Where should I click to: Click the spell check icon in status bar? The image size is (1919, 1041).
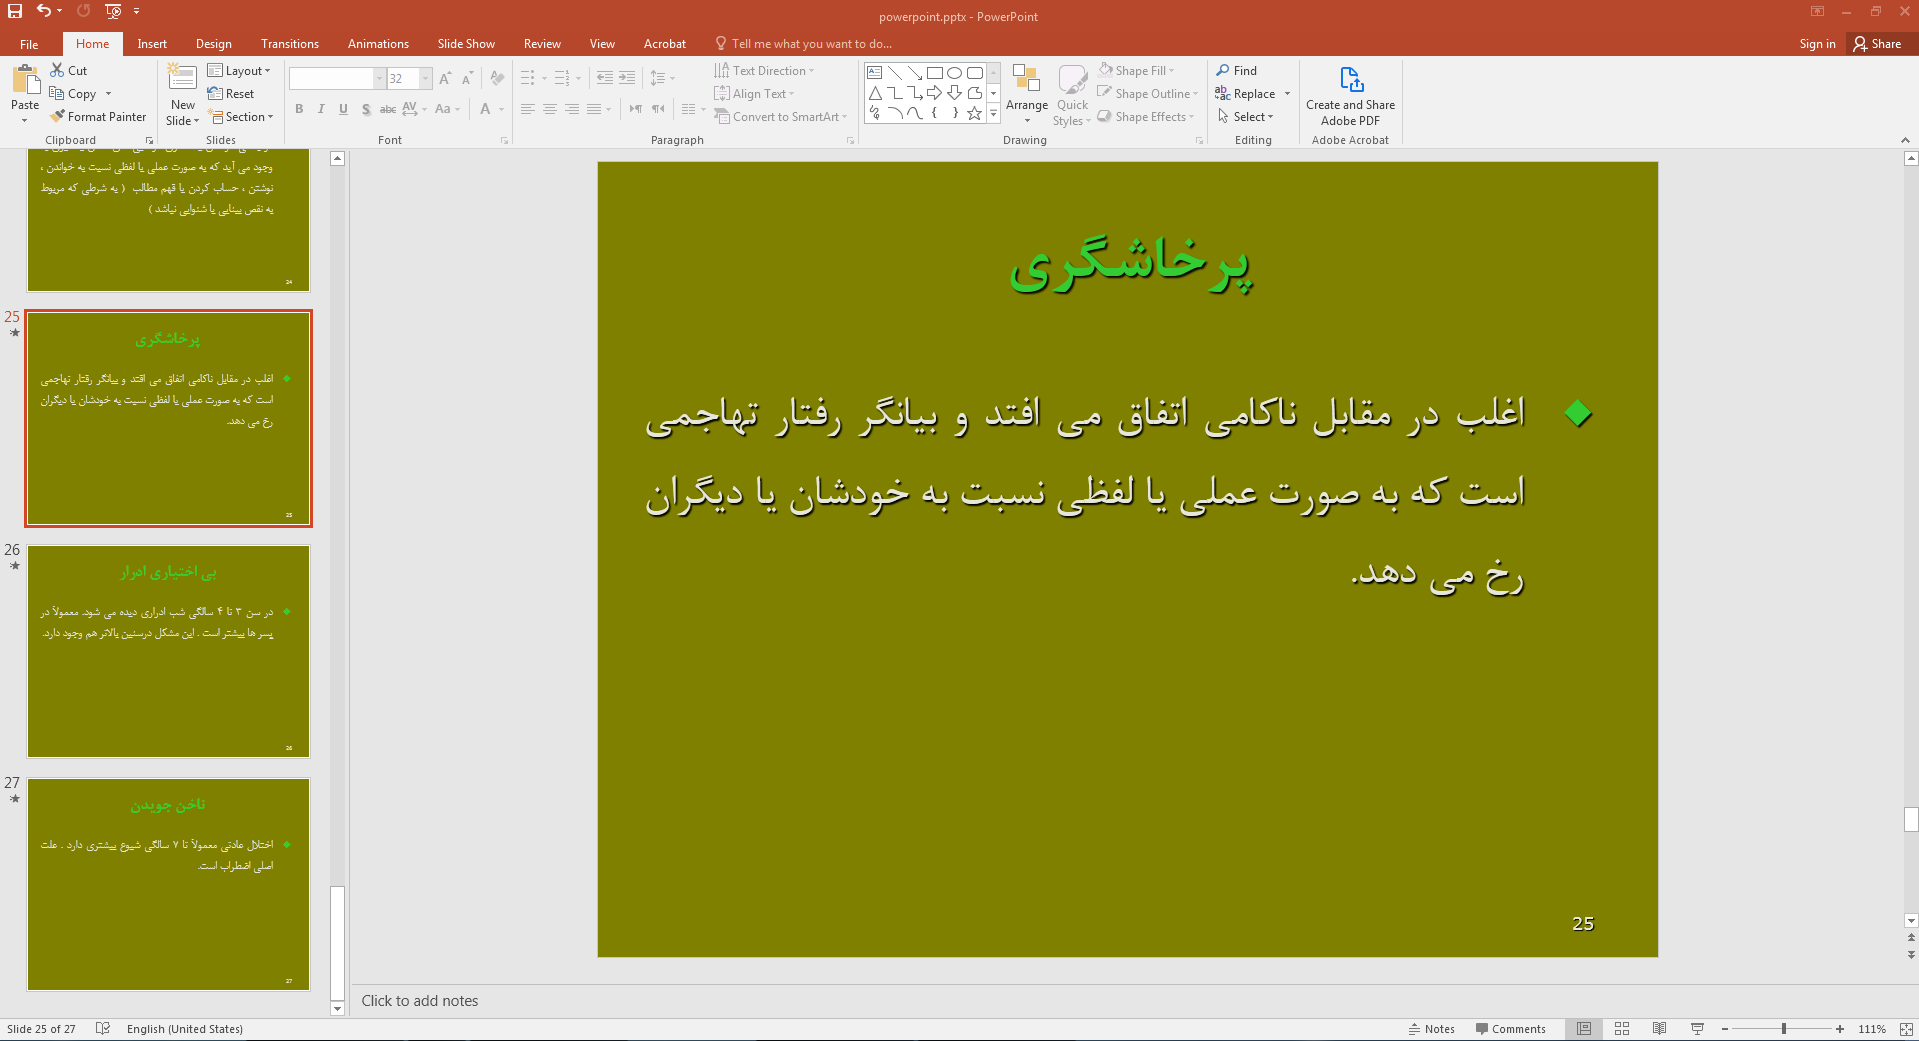coord(103,1029)
